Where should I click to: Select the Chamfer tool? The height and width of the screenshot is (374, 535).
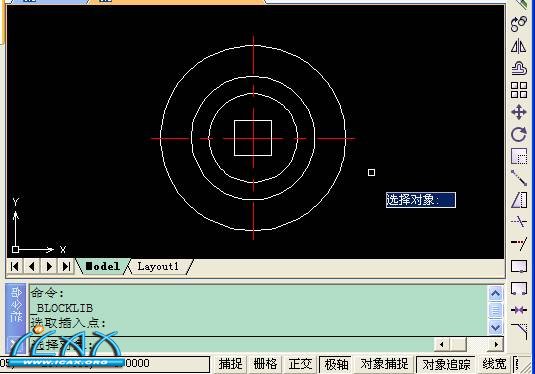[x=519, y=331]
